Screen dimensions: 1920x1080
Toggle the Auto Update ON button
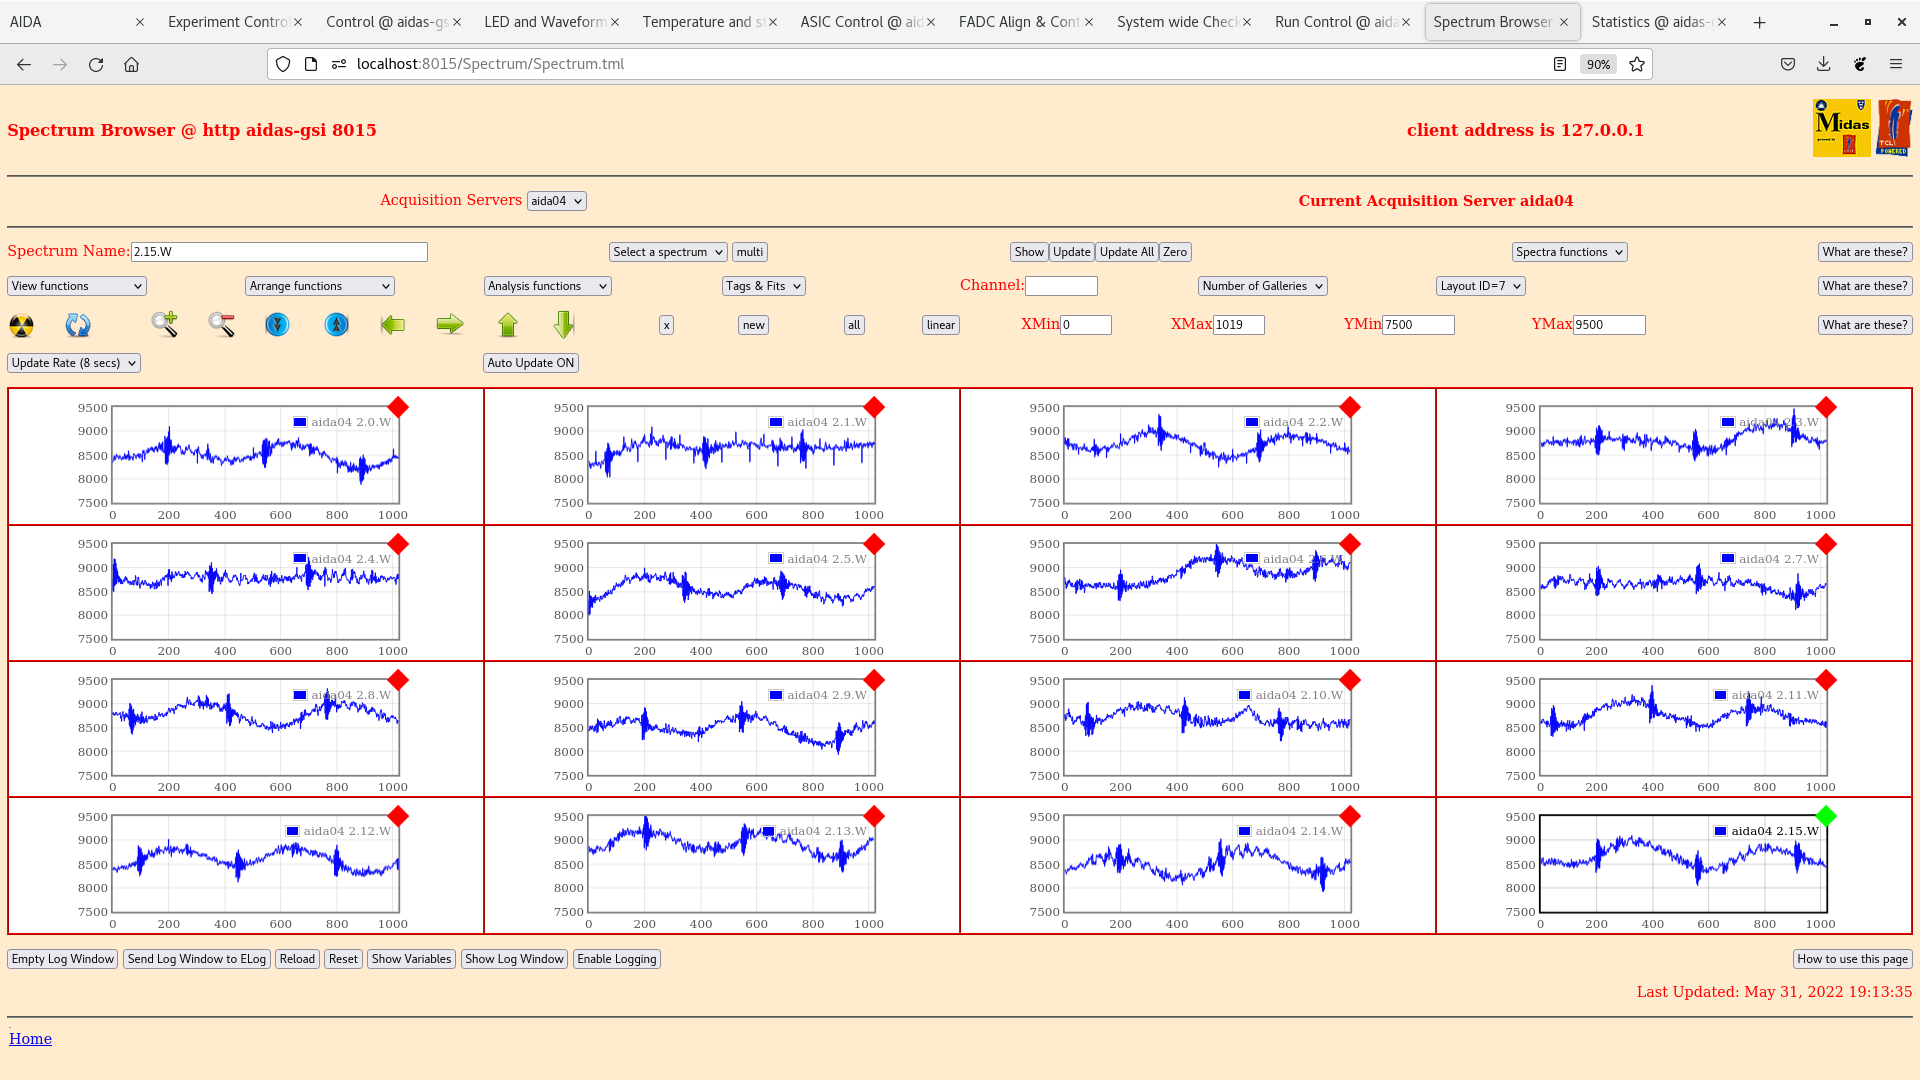pyautogui.click(x=531, y=363)
